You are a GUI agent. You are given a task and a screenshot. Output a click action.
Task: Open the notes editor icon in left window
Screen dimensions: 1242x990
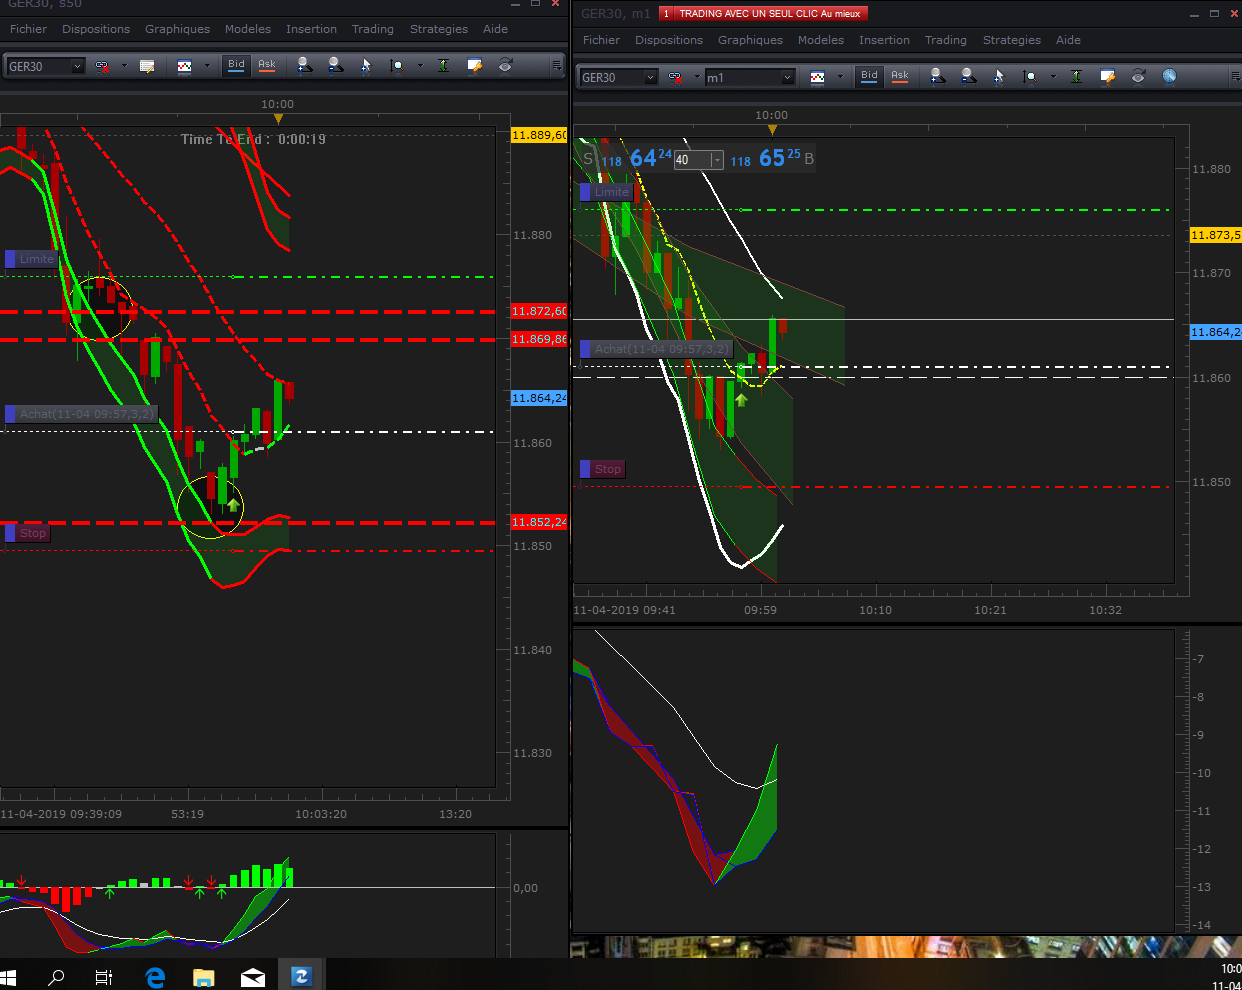(147, 66)
